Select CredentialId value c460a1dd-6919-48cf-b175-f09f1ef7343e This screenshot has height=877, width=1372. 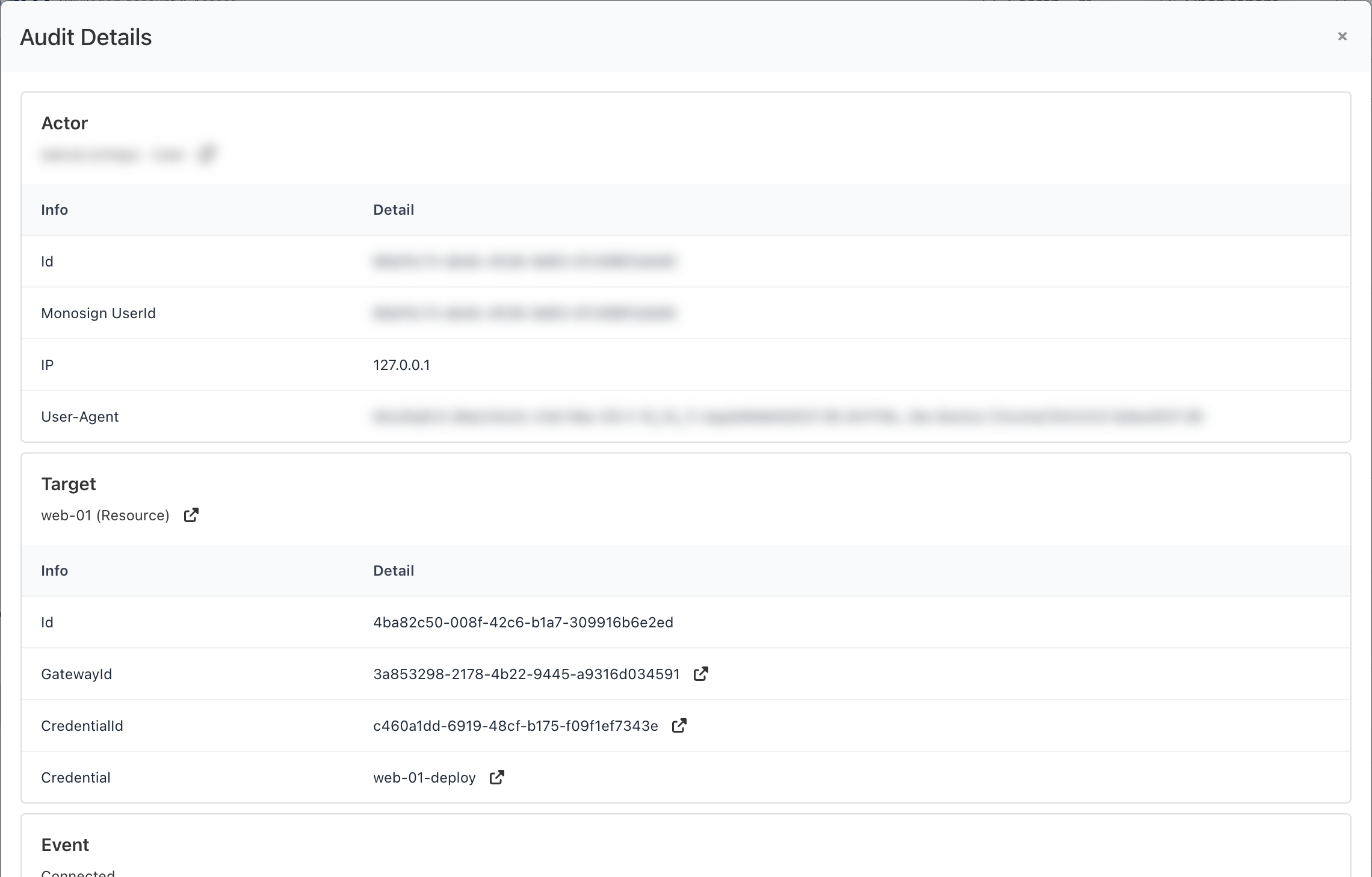(x=515, y=726)
